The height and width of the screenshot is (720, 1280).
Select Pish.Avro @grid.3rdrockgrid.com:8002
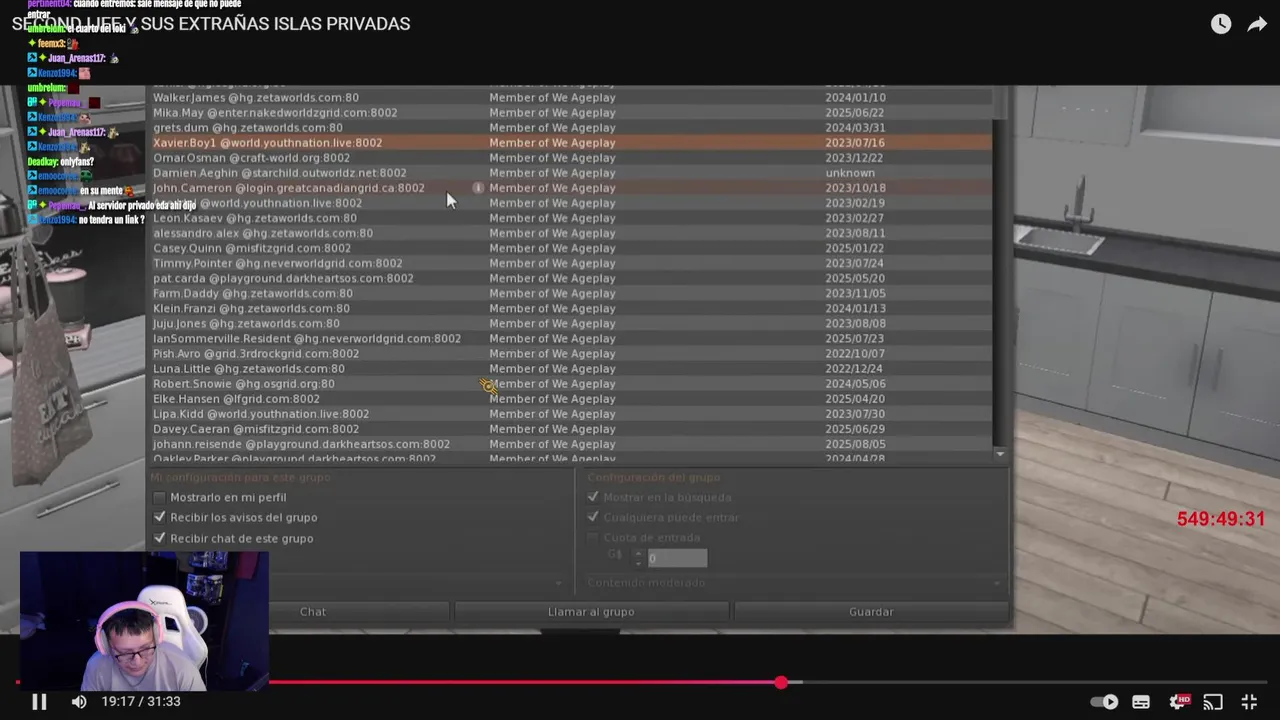click(x=571, y=354)
